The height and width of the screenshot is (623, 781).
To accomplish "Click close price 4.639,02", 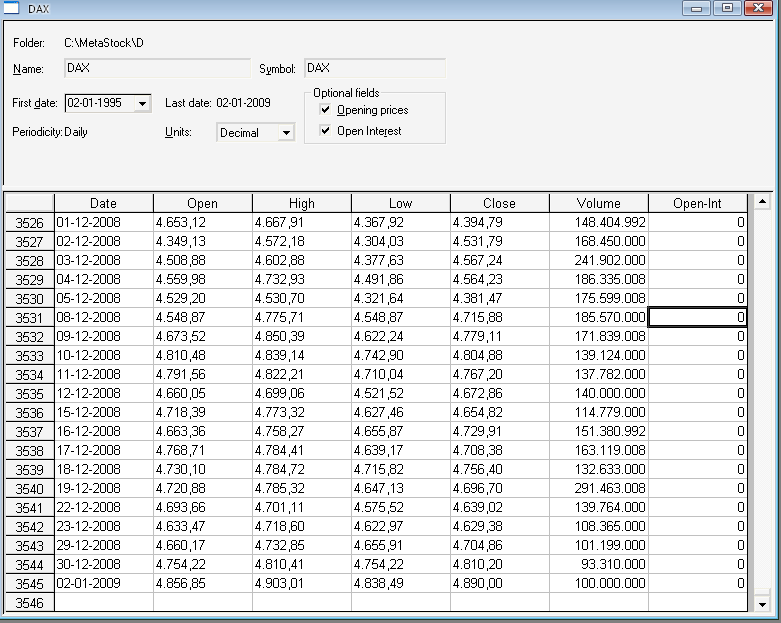I will point(500,507).
